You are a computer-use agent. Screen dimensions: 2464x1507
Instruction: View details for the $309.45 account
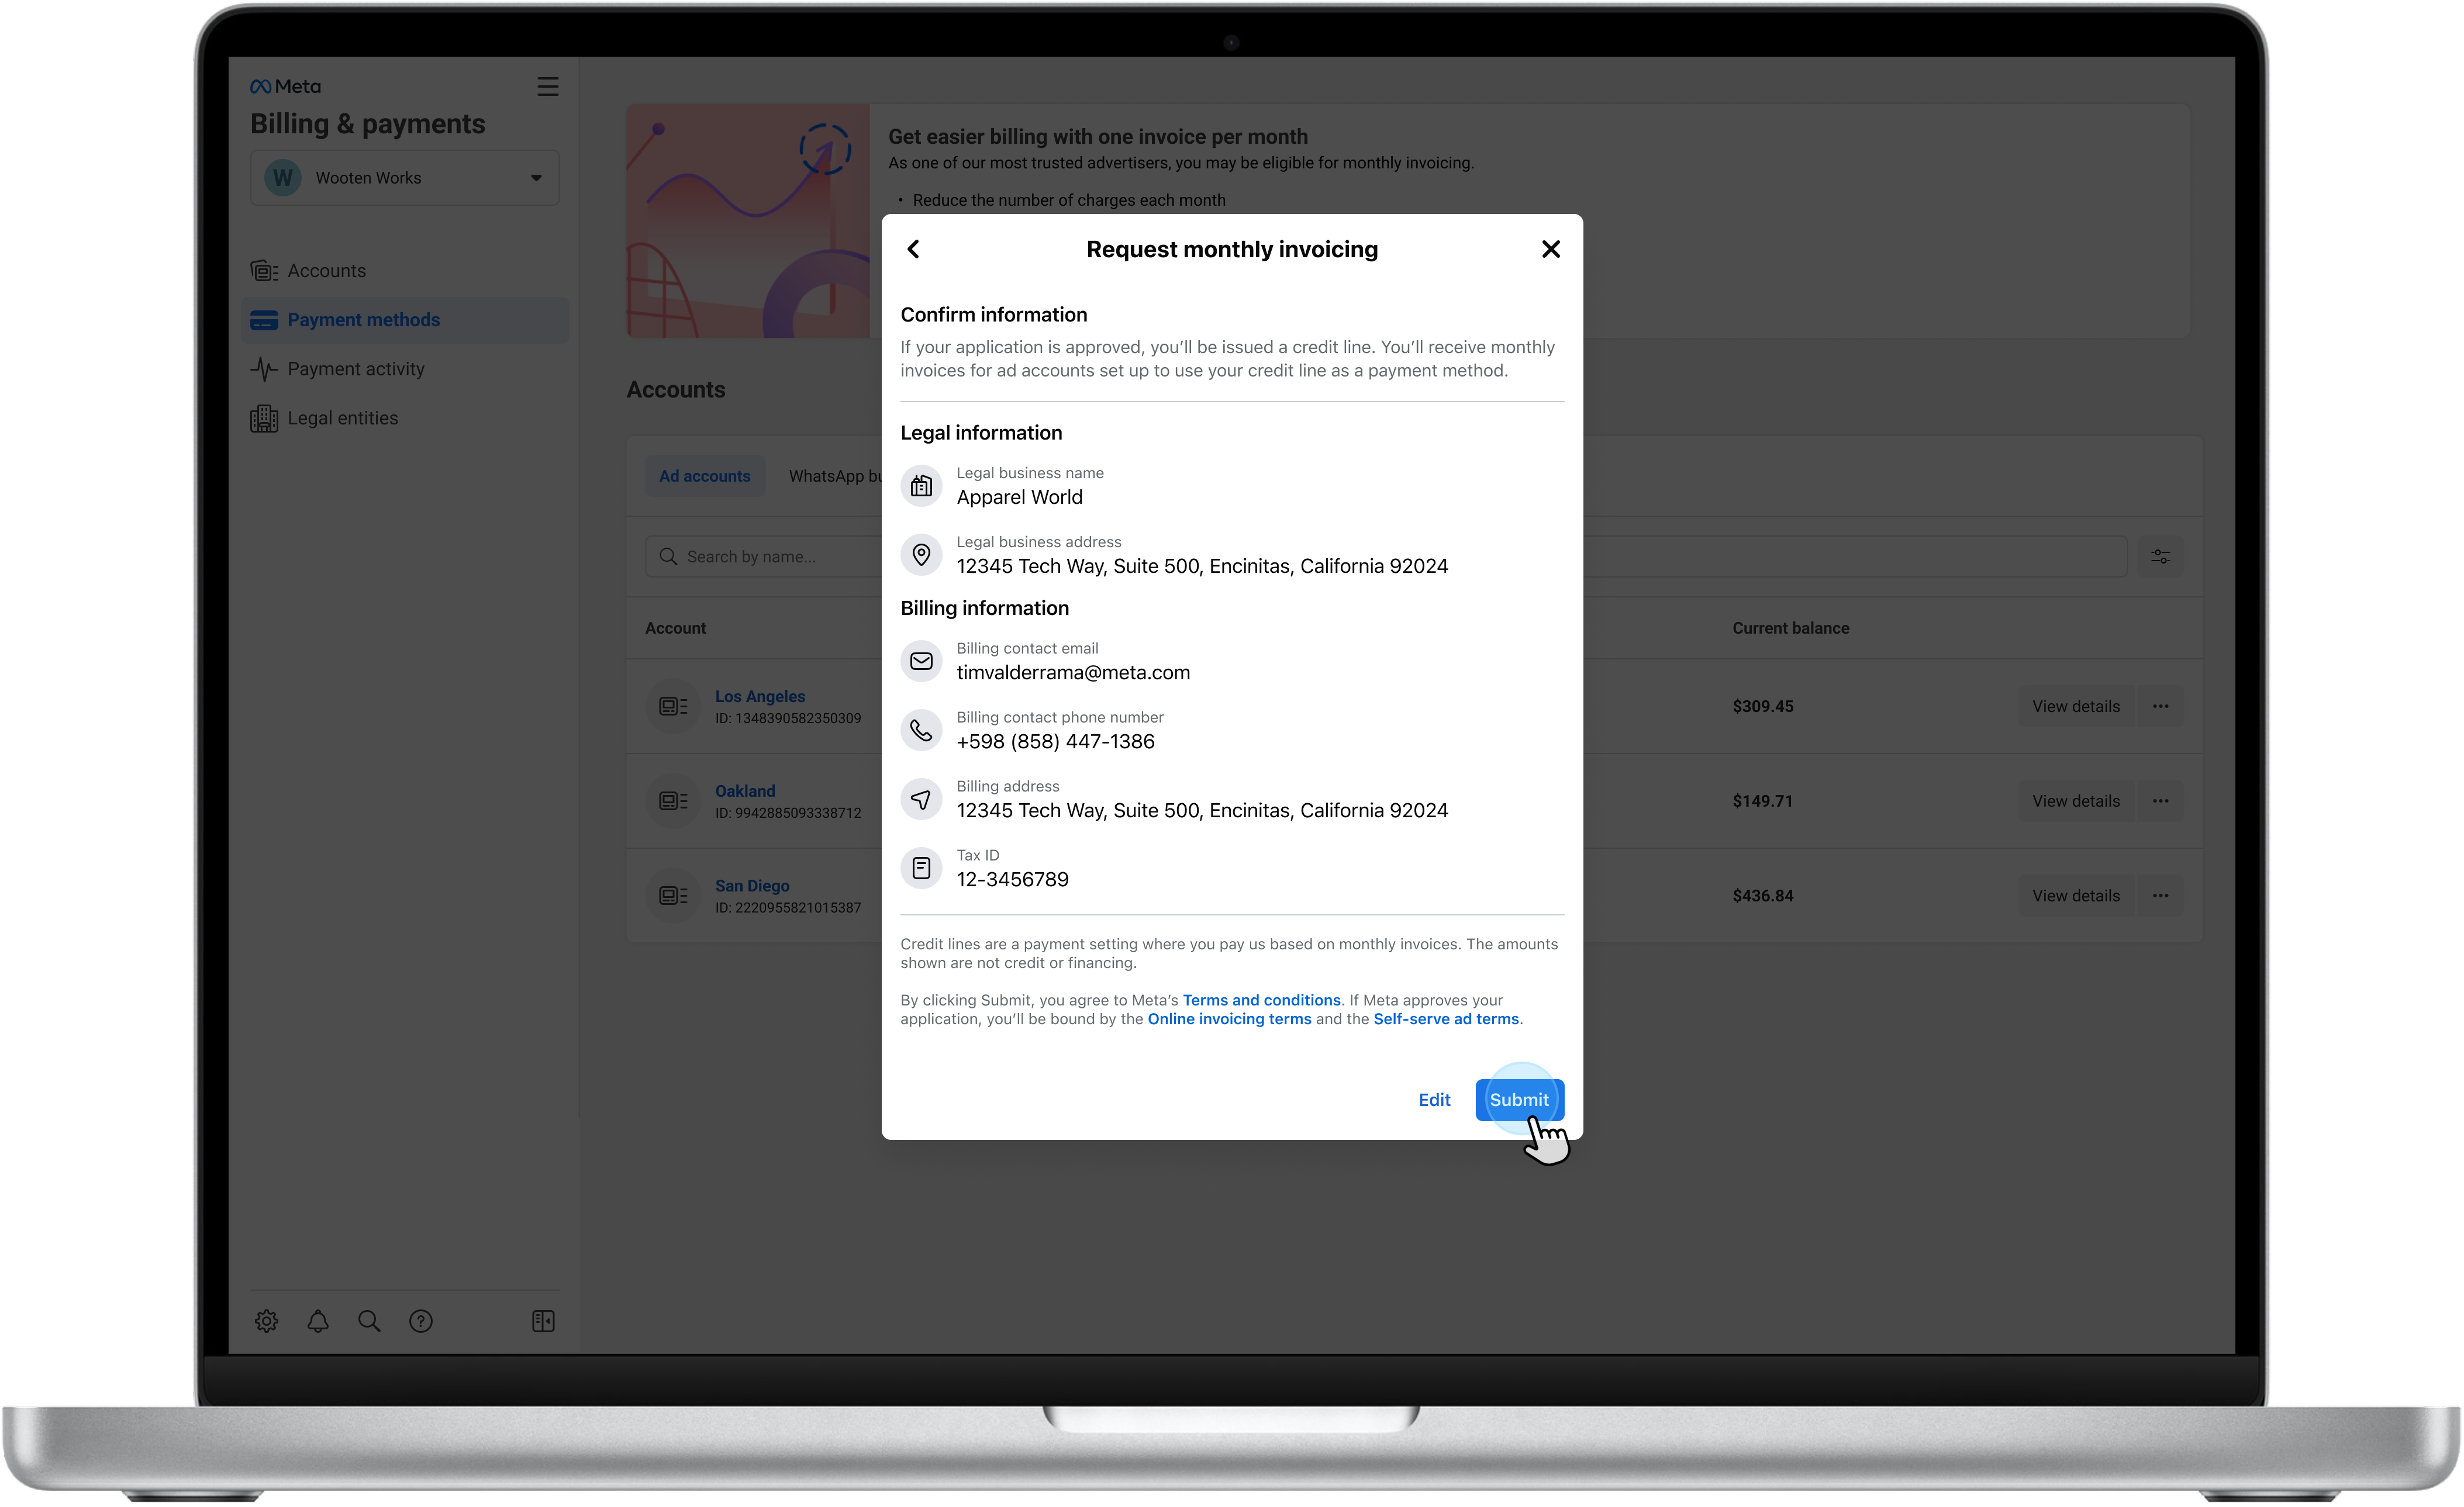[x=2075, y=706]
